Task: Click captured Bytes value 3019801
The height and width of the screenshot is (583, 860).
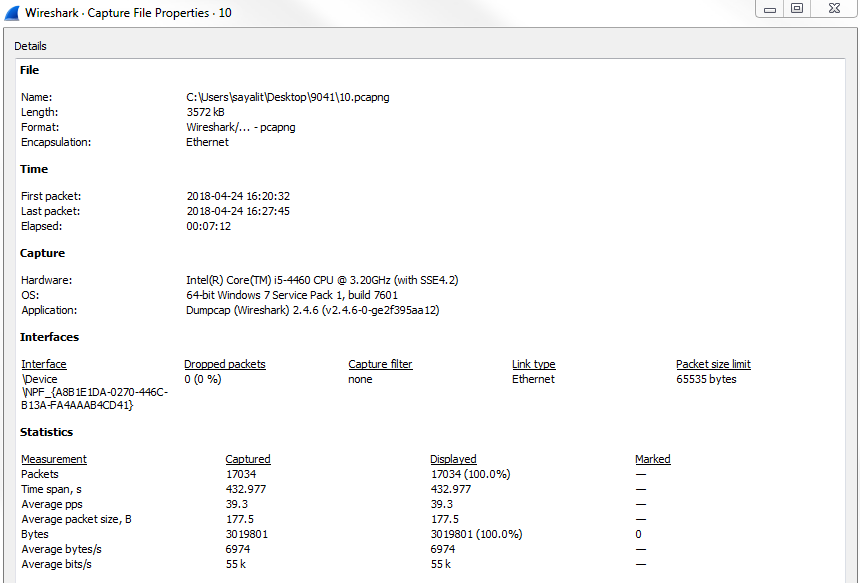Action: pyautogui.click(x=247, y=534)
